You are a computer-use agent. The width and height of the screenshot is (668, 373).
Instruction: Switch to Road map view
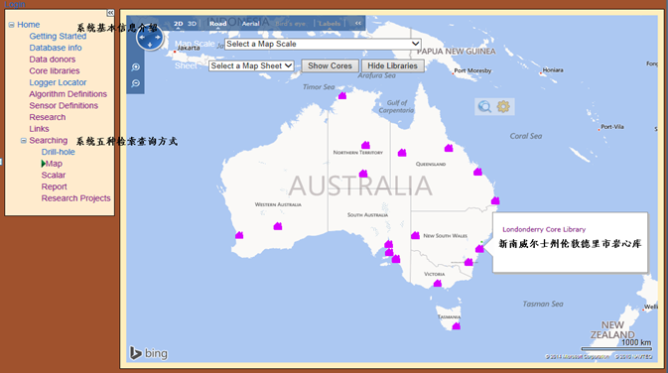click(x=218, y=24)
